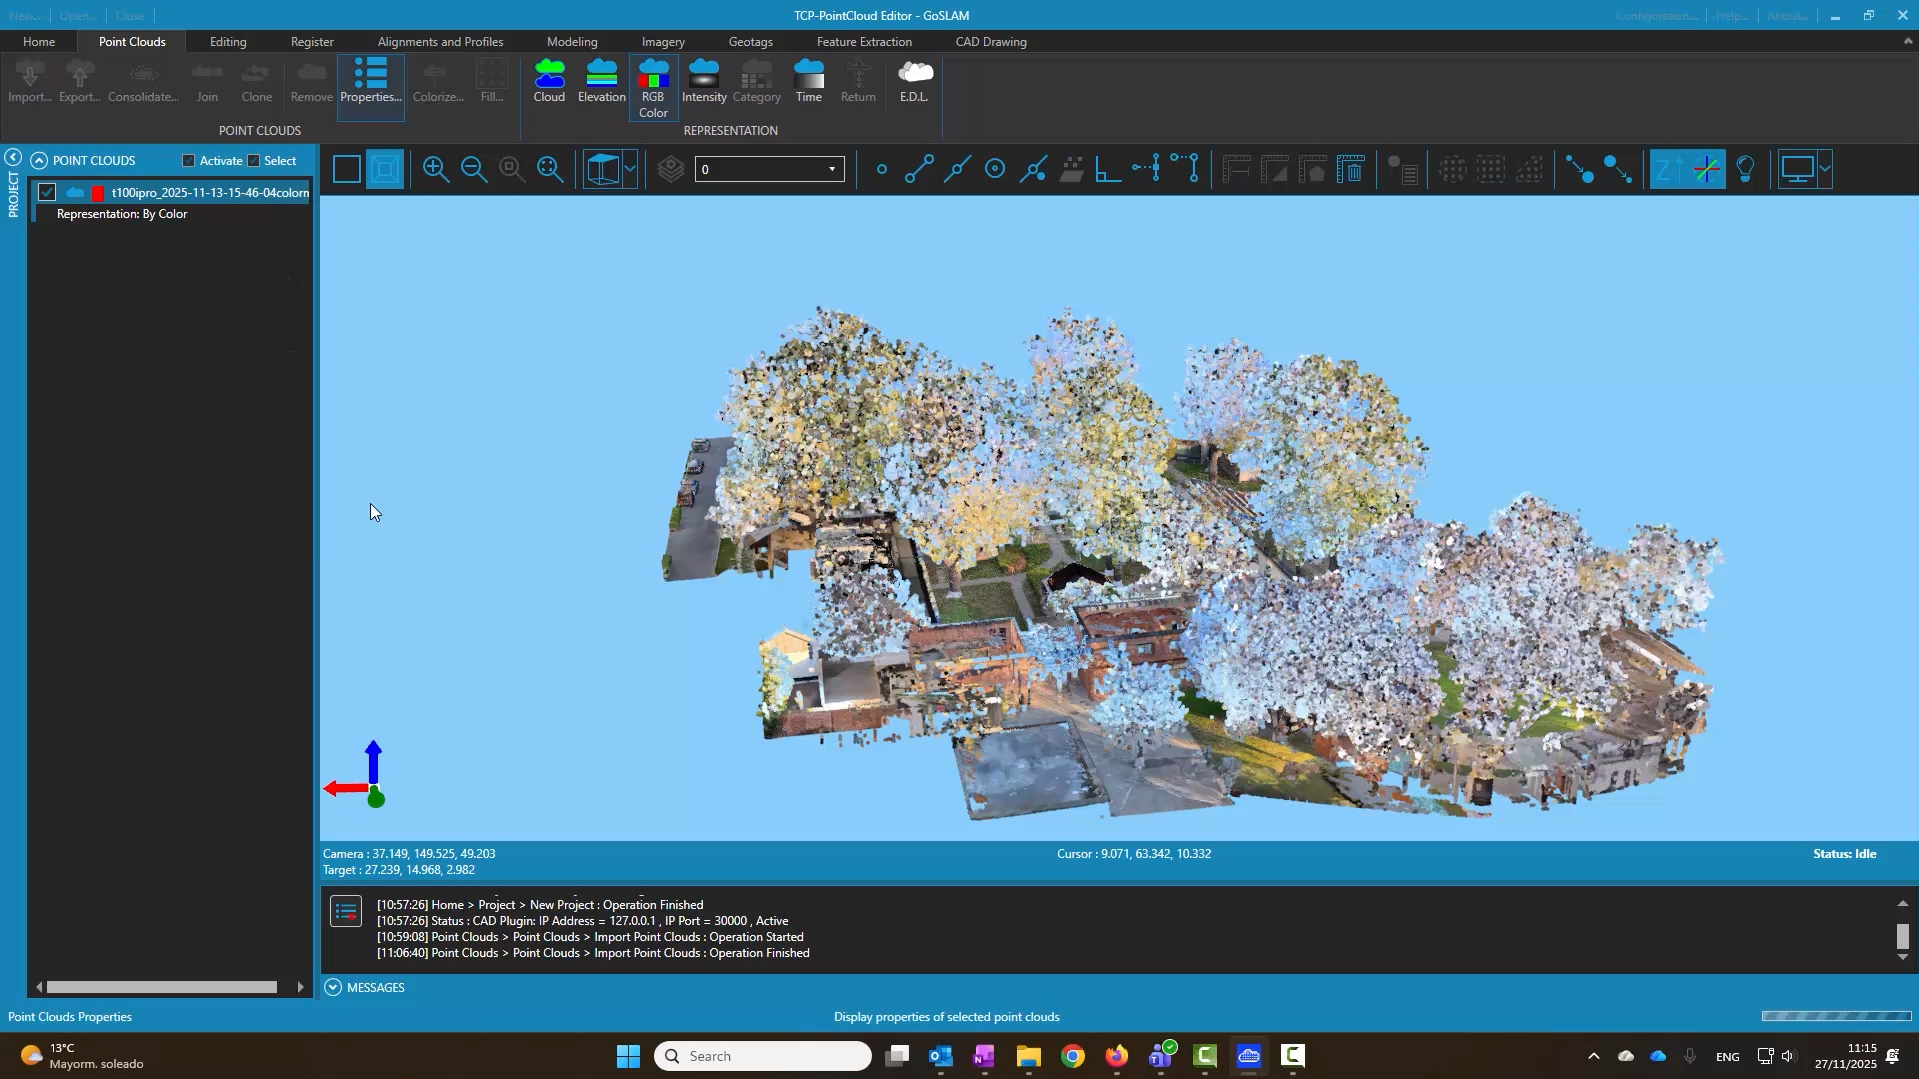Open Google Chrome from the taskbar
This screenshot has width=1919, height=1079.
point(1072,1056)
